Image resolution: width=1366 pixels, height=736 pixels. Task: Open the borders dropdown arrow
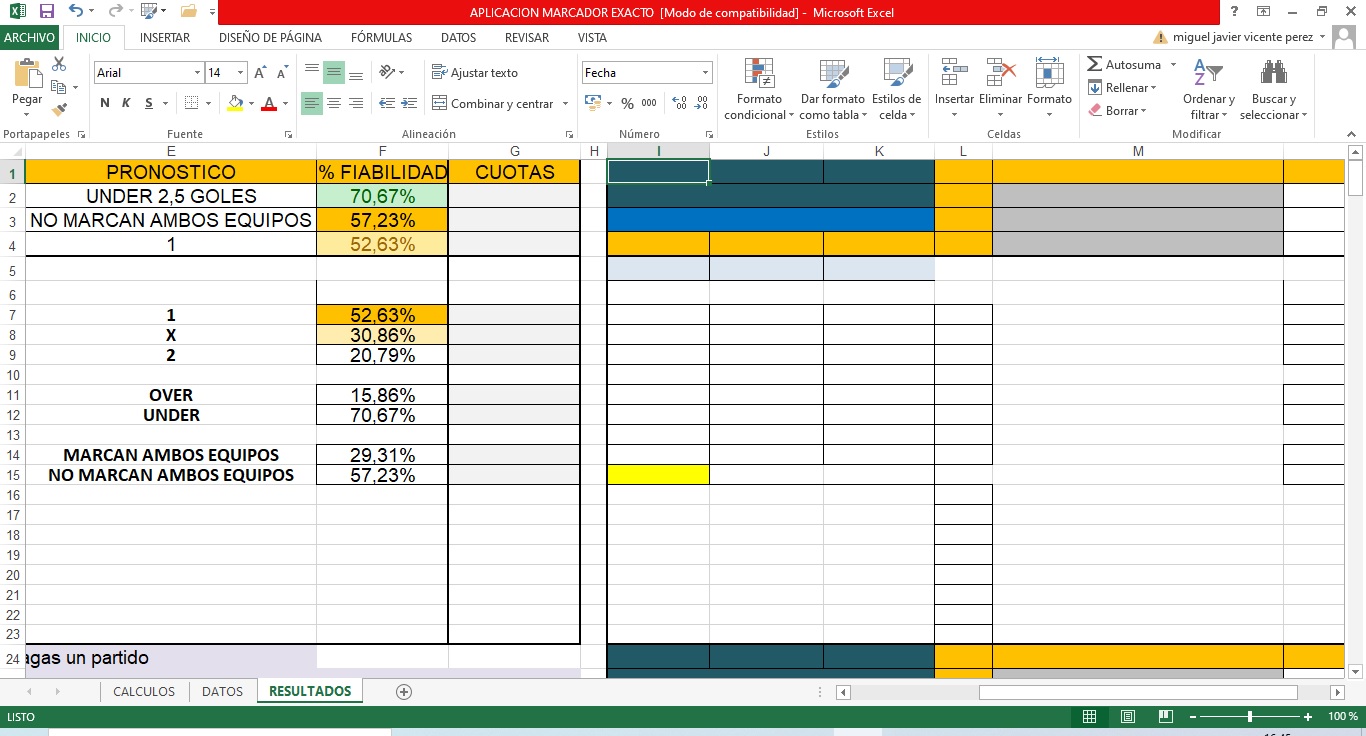[x=208, y=103]
